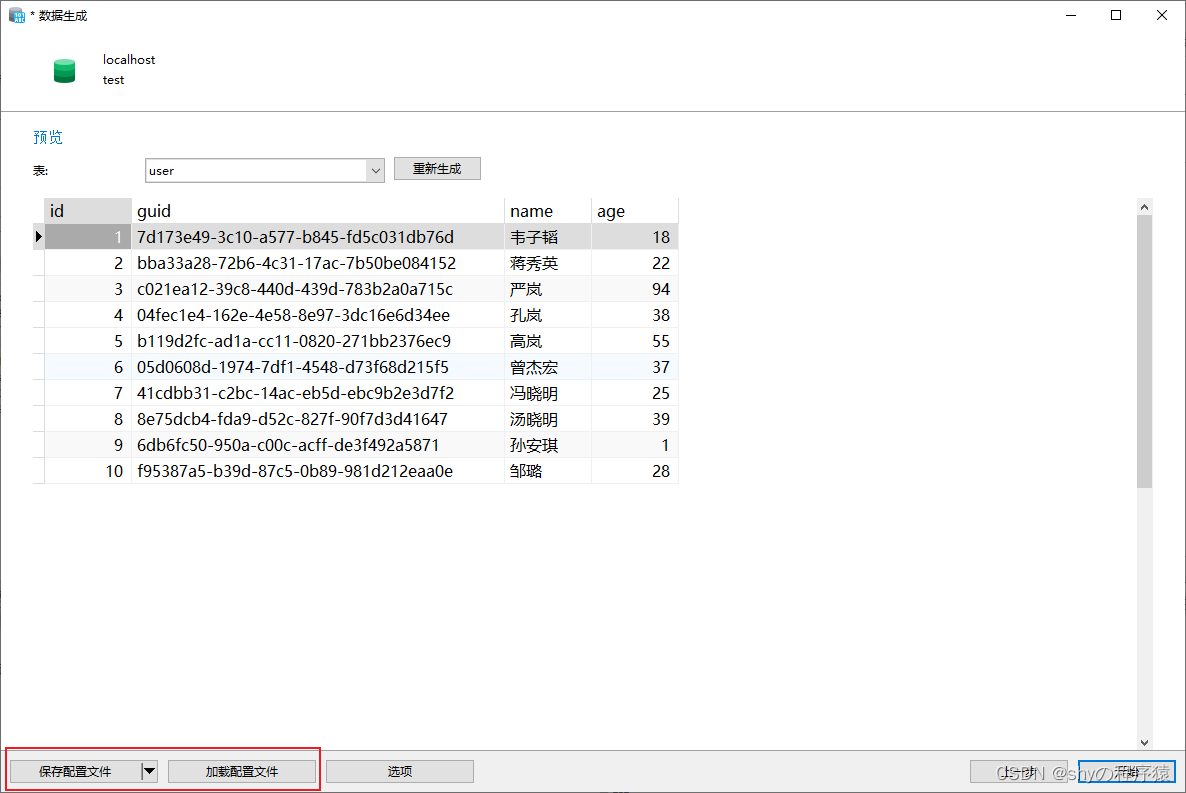Click the 预览 preview heading
The height and width of the screenshot is (793, 1186).
click(x=48, y=137)
